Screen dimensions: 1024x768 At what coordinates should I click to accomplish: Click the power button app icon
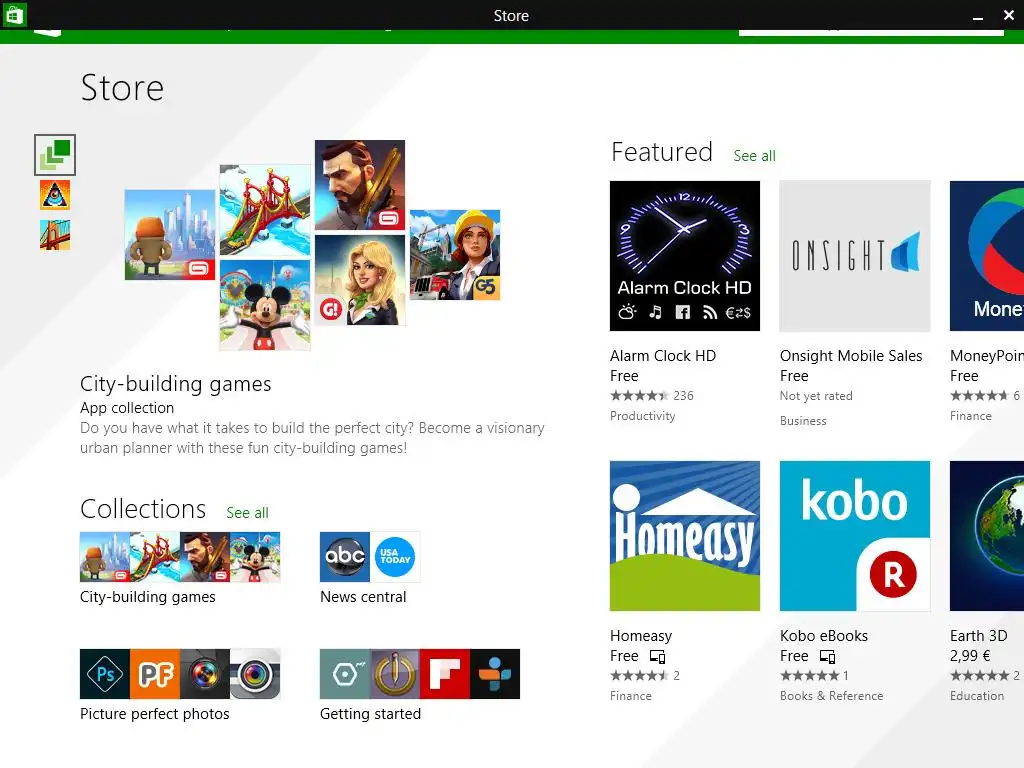(x=395, y=674)
